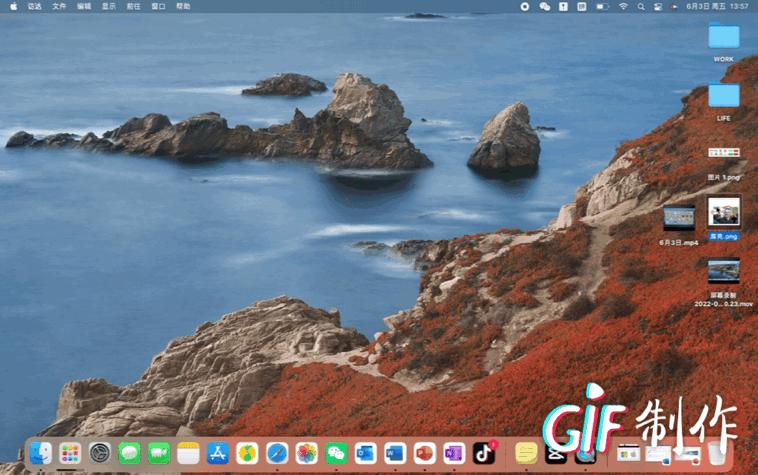Open the 显示 menu
The height and width of the screenshot is (475, 758).
coord(109,6)
